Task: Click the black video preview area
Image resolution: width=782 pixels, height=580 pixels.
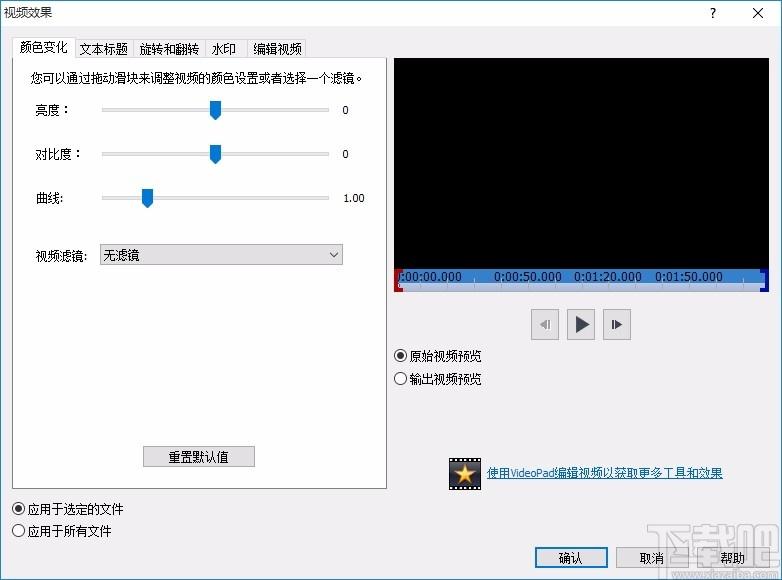Action: click(x=581, y=164)
